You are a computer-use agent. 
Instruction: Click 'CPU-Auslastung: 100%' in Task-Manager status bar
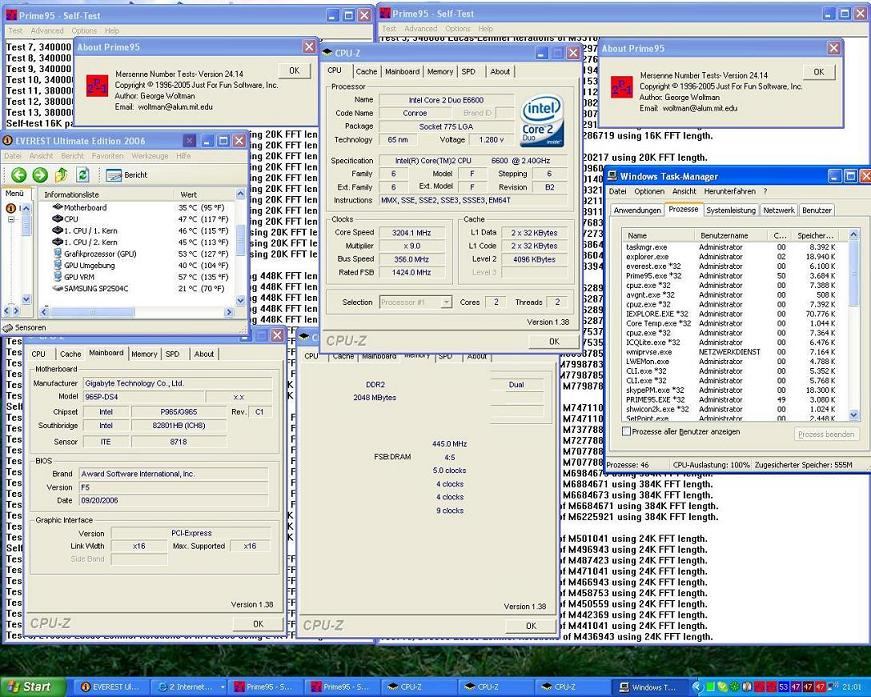tap(710, 465)
